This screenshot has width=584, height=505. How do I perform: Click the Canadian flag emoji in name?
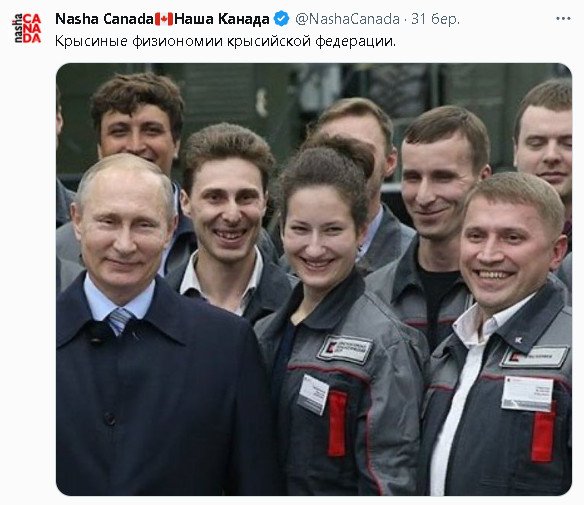coord(164,19)
